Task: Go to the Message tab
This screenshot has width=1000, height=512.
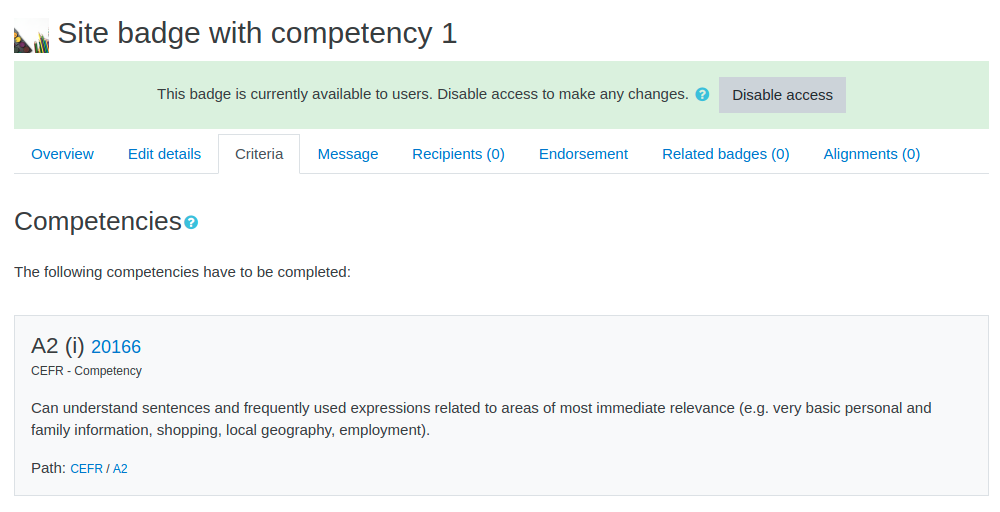Action: [x=348, y=154]
